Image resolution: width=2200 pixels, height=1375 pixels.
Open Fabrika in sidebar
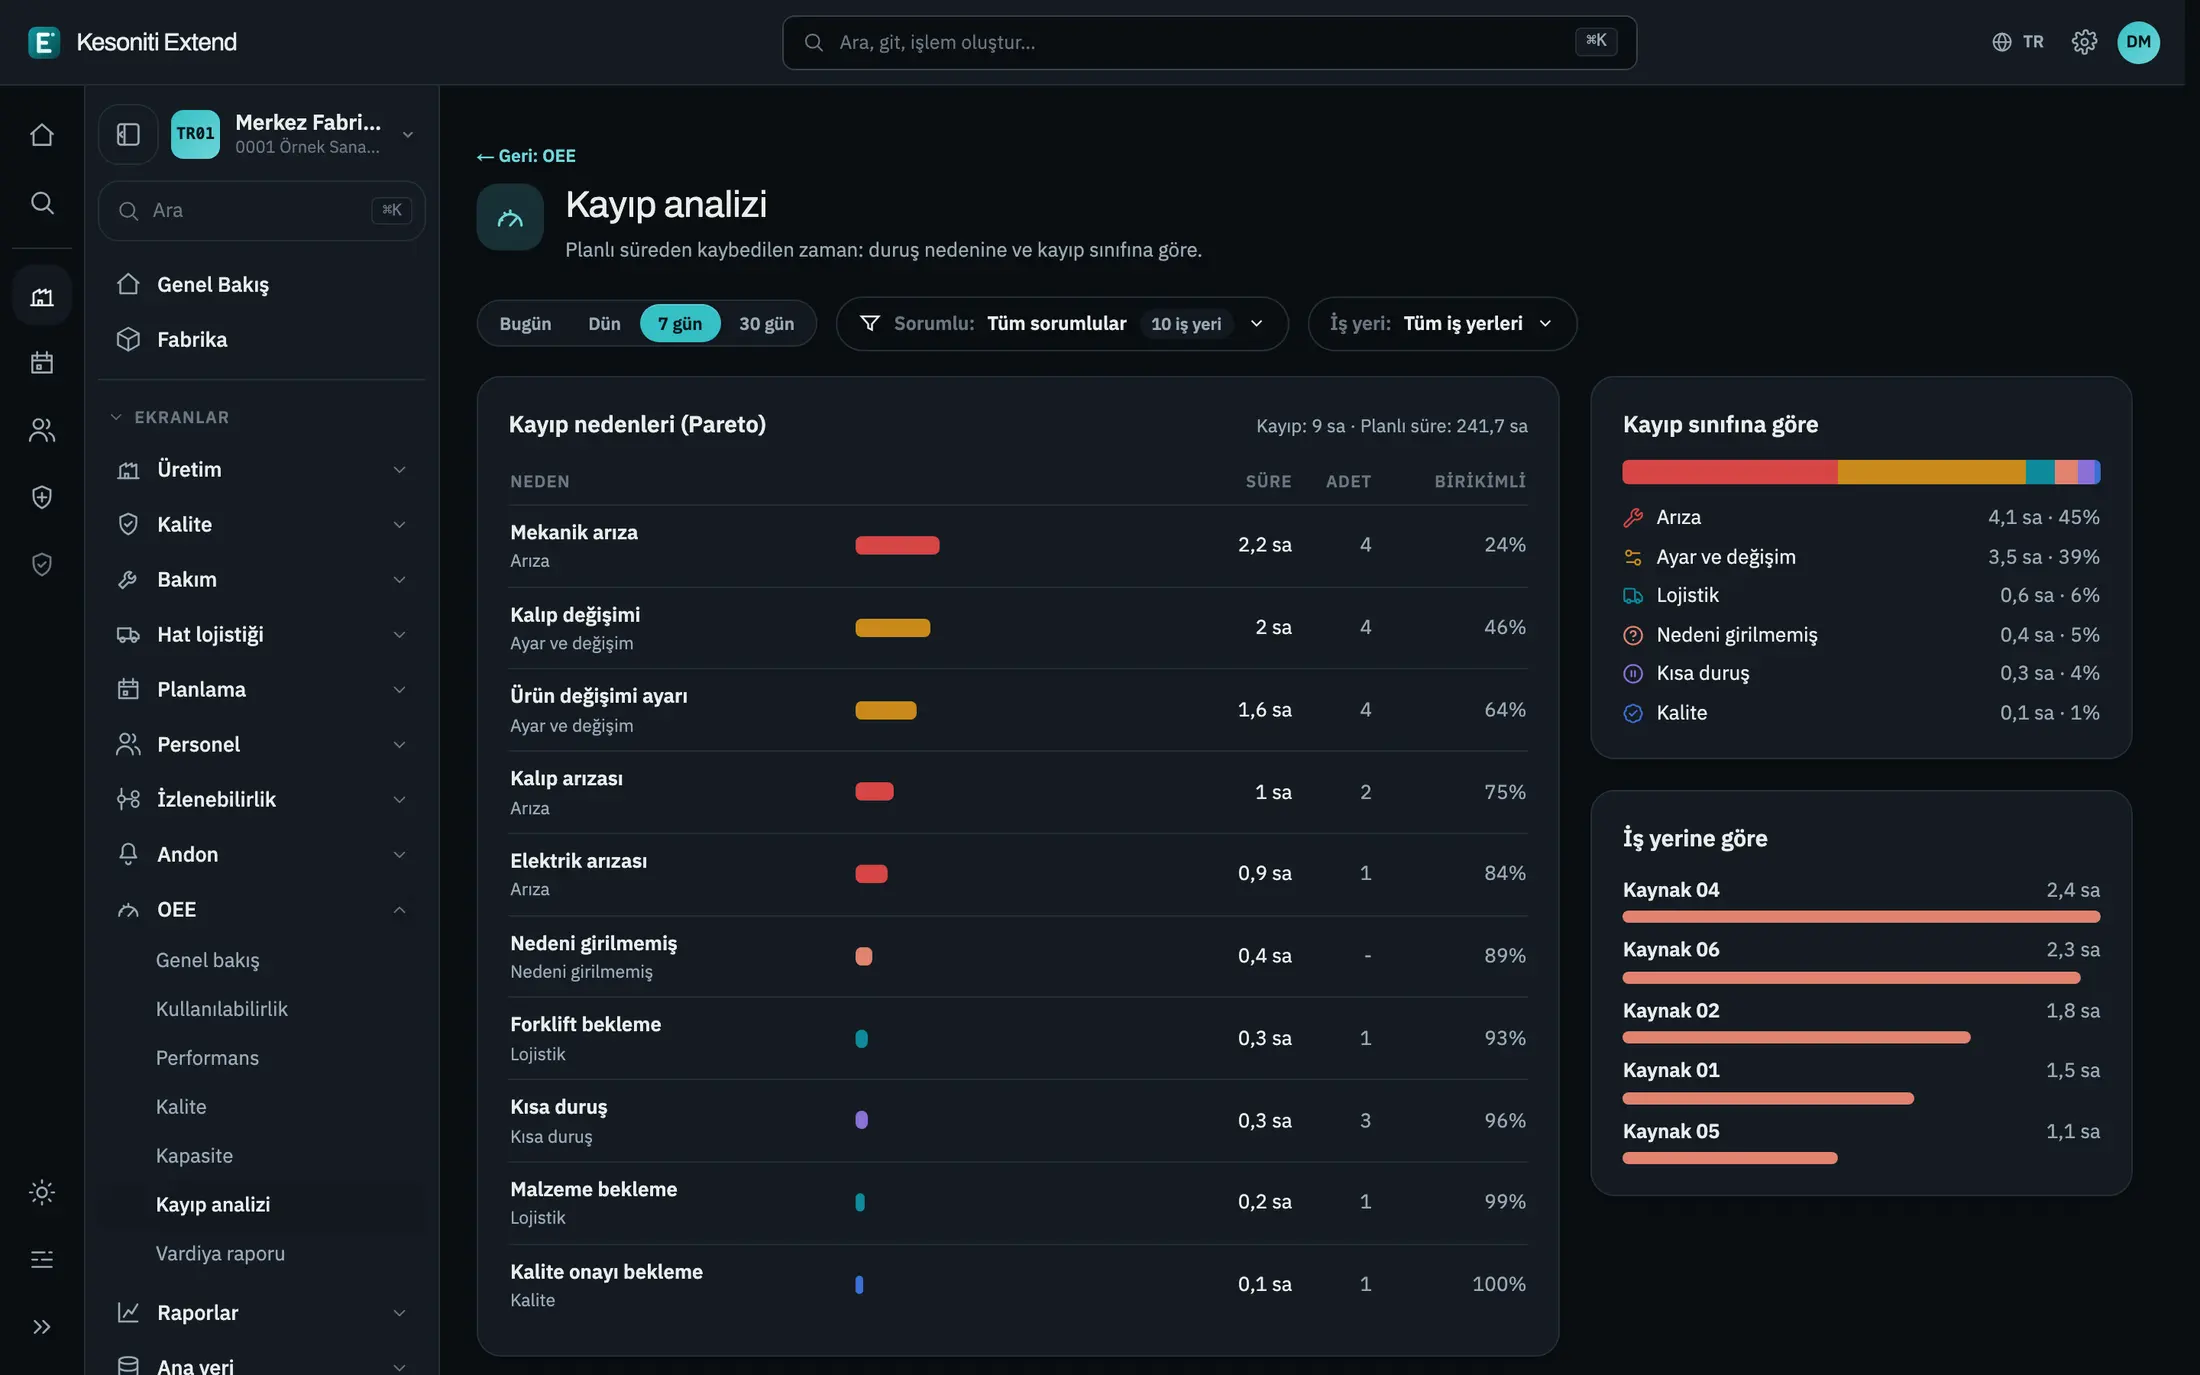[262, 340]
